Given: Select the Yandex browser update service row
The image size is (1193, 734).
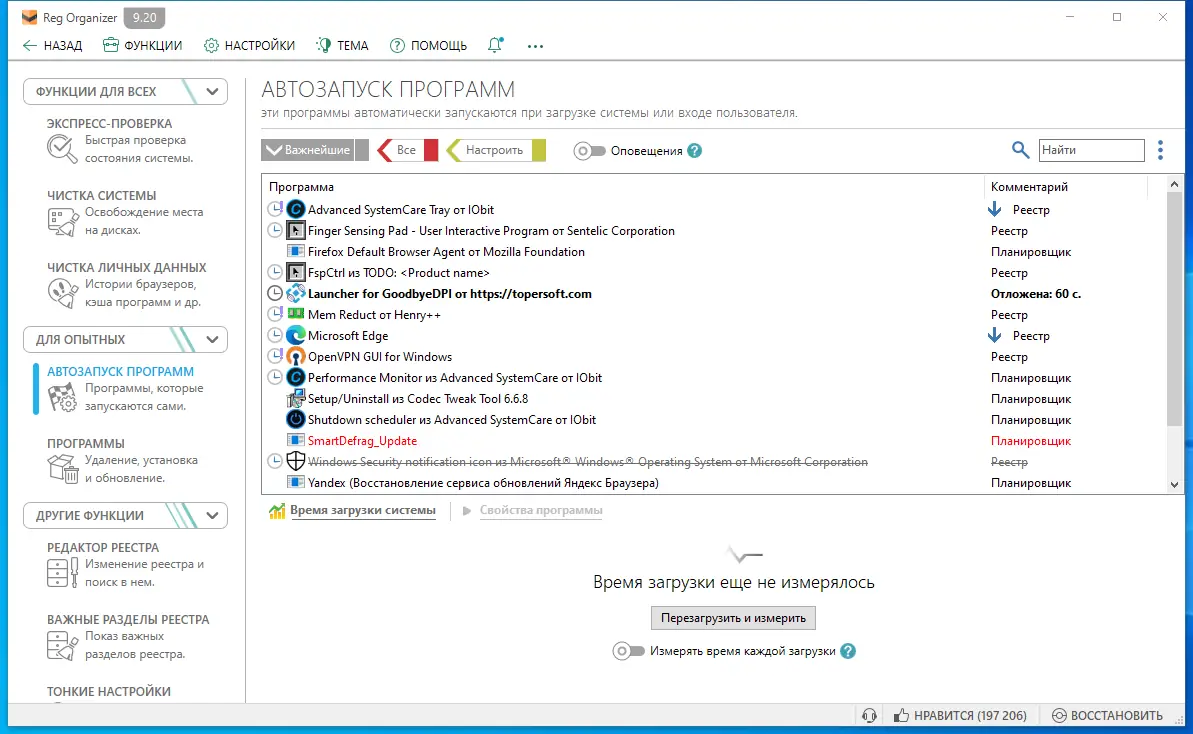Looking at the screenshot, I should (714, 482).
